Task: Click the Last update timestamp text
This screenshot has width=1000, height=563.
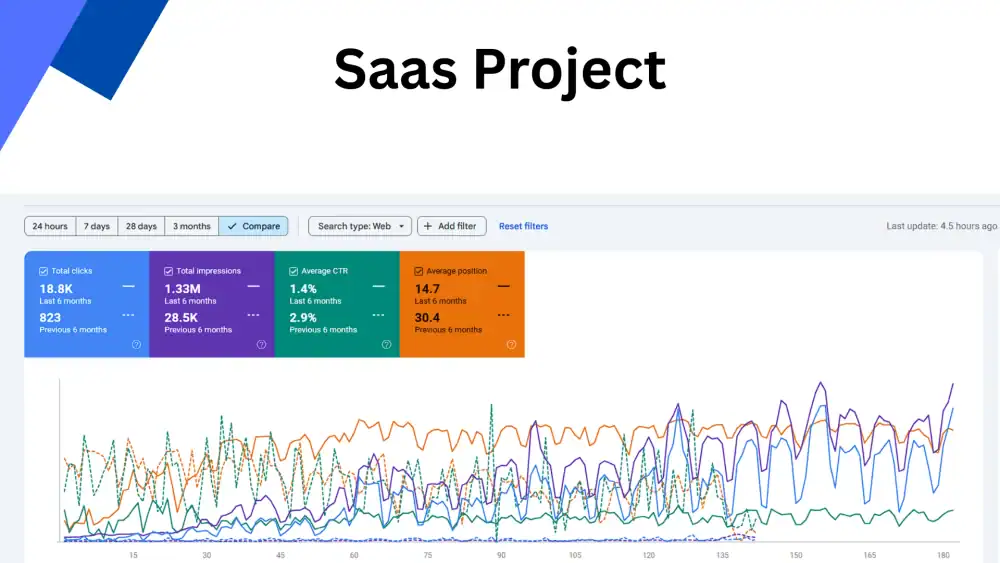Action: tap(941, 226)
